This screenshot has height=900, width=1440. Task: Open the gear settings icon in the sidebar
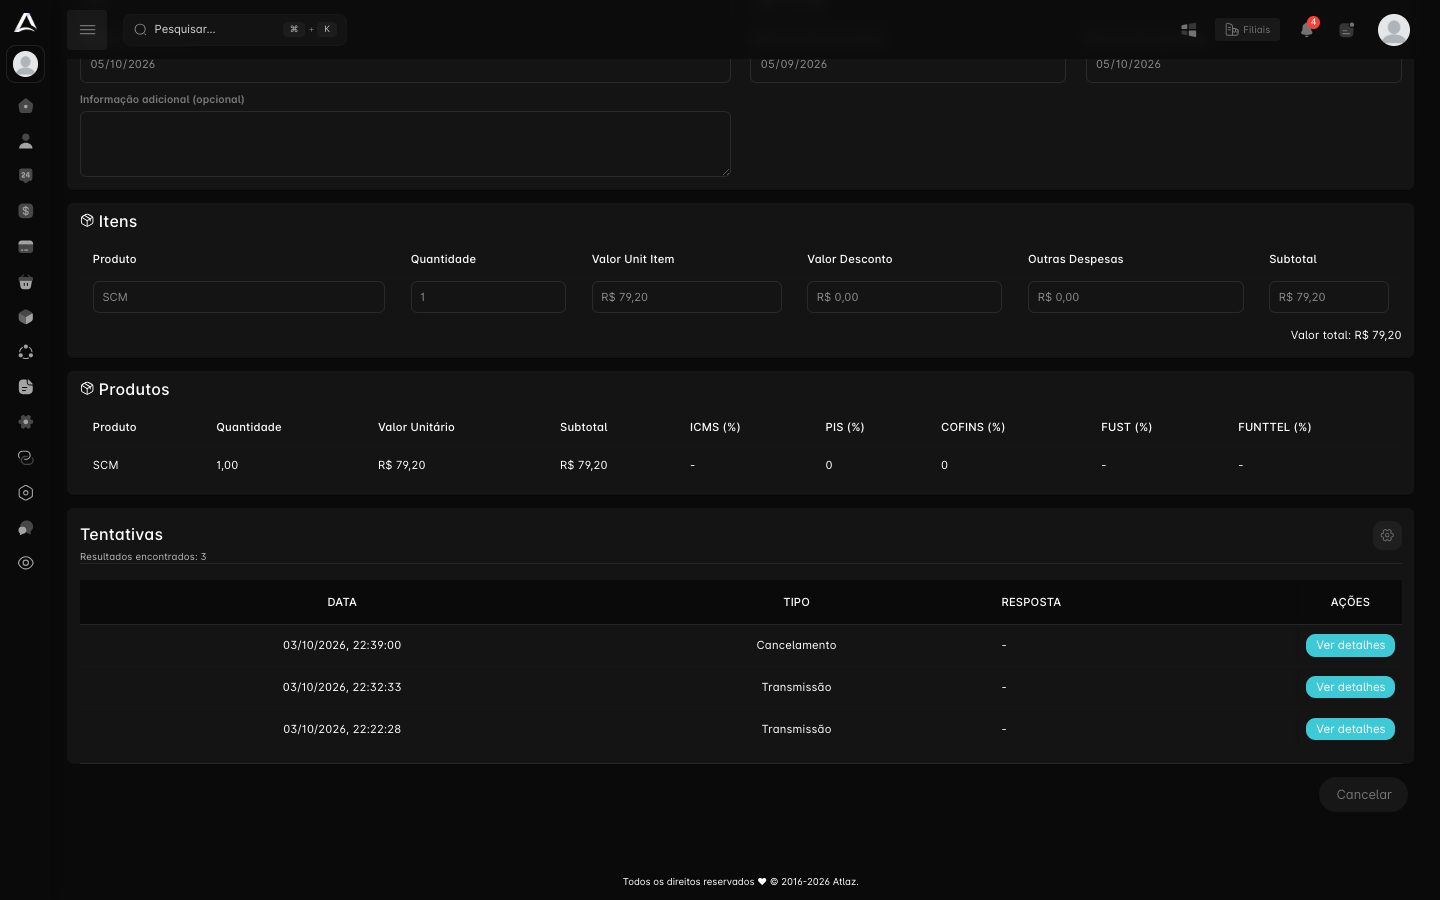point(26,422)
